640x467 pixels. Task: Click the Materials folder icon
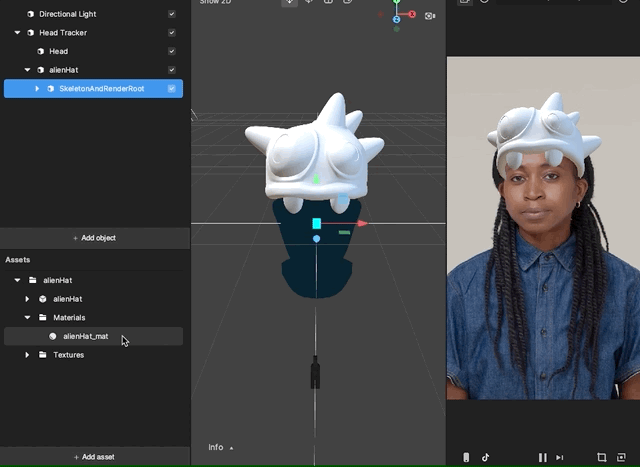42,318
